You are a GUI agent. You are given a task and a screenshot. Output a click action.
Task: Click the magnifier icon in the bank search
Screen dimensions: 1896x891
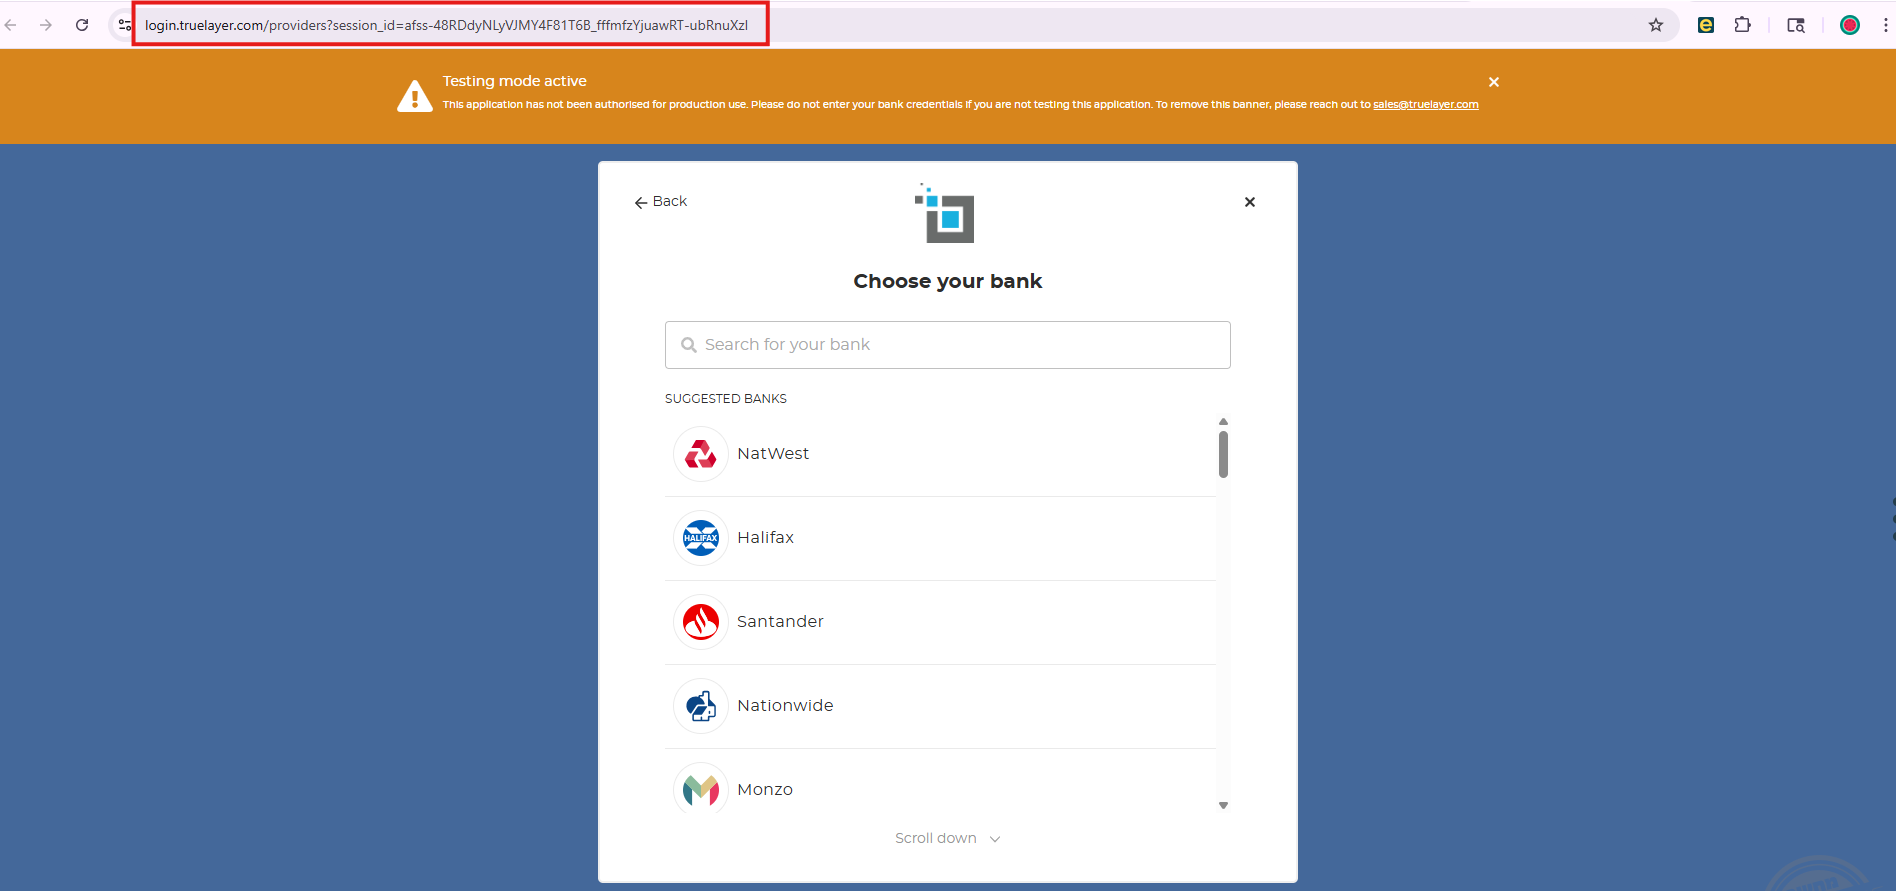pyautogui.click(x=689, y=345)
